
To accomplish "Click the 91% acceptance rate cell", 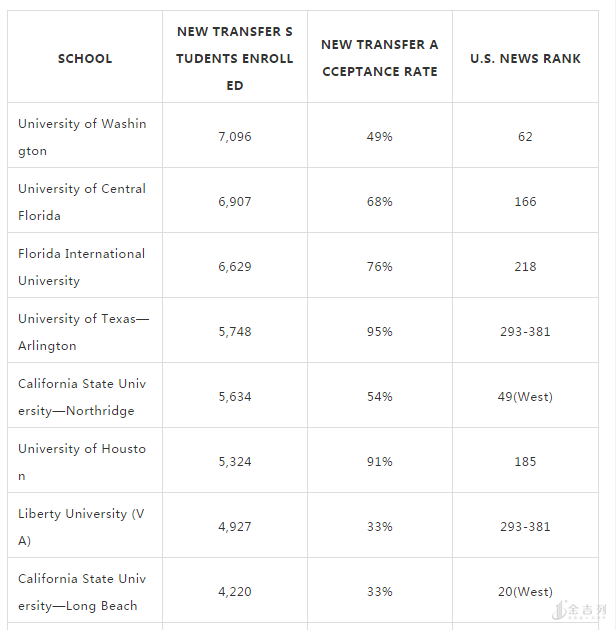I will pos(380,461).
